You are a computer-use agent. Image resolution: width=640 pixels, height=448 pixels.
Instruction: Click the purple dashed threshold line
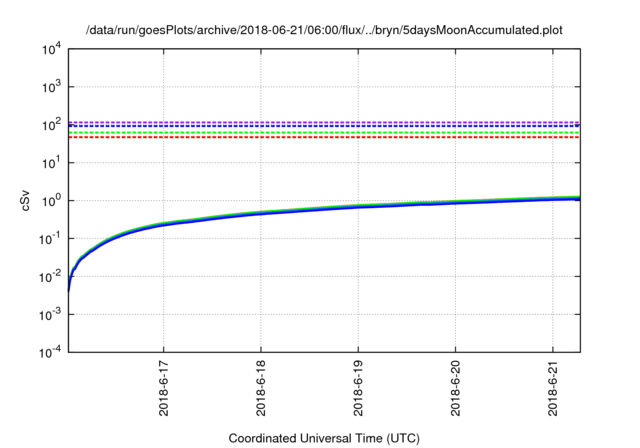324,122
